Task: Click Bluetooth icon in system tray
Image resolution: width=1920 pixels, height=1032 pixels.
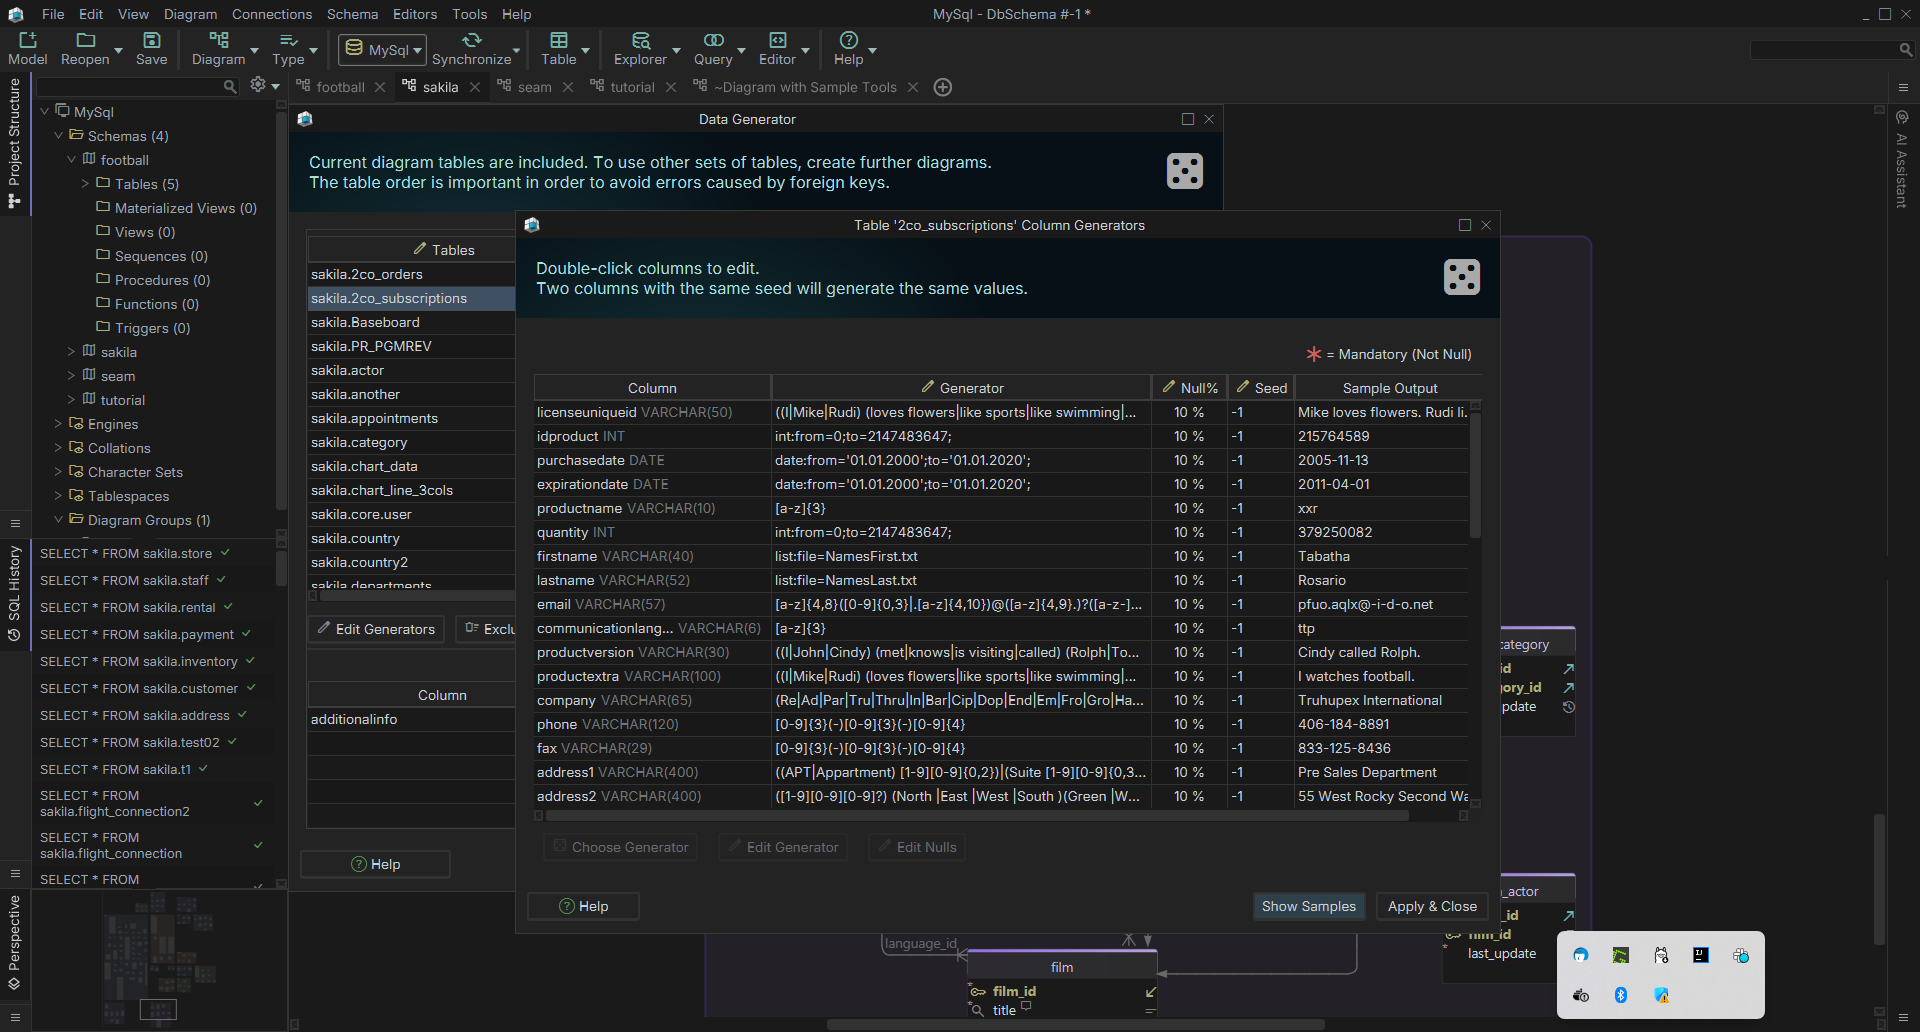Action: click(x=1620, y=995)
